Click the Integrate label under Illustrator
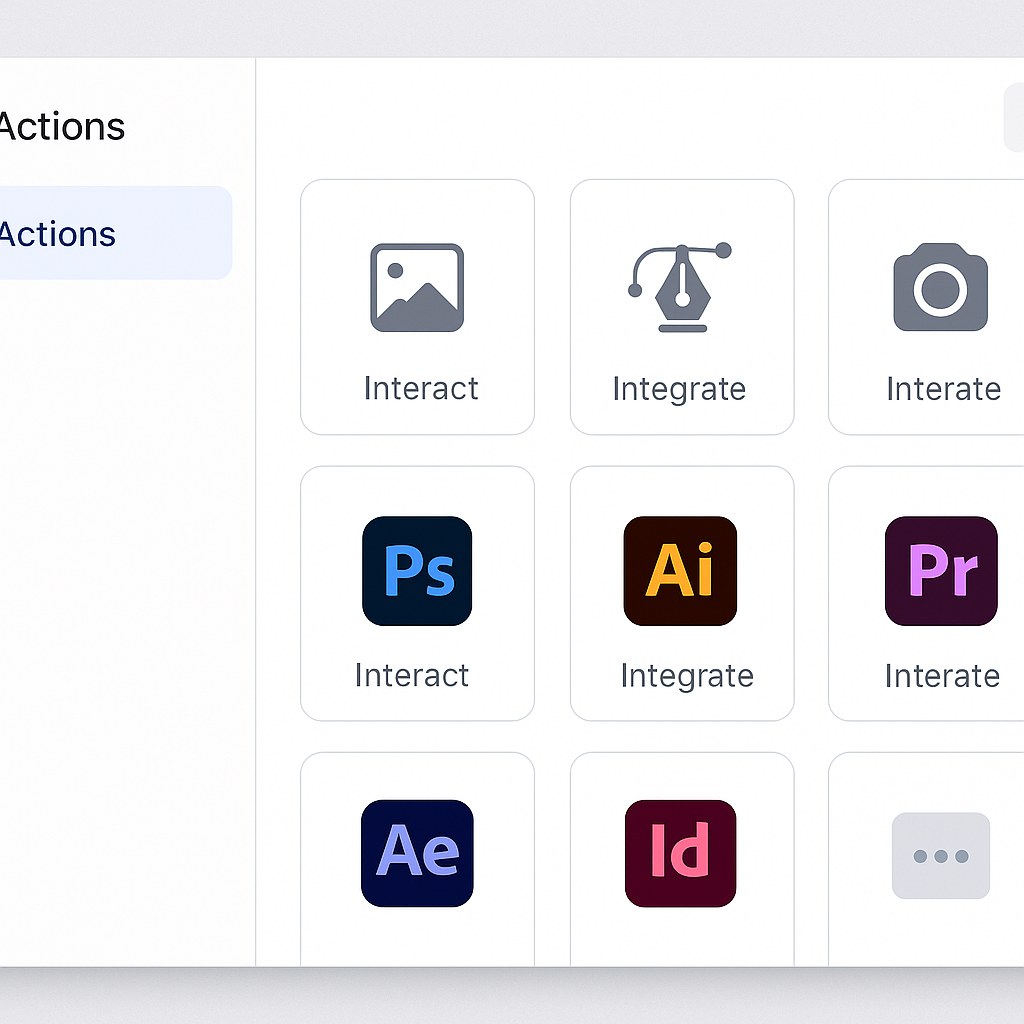Screen dimensions: 1024x1024 [687, 677]
